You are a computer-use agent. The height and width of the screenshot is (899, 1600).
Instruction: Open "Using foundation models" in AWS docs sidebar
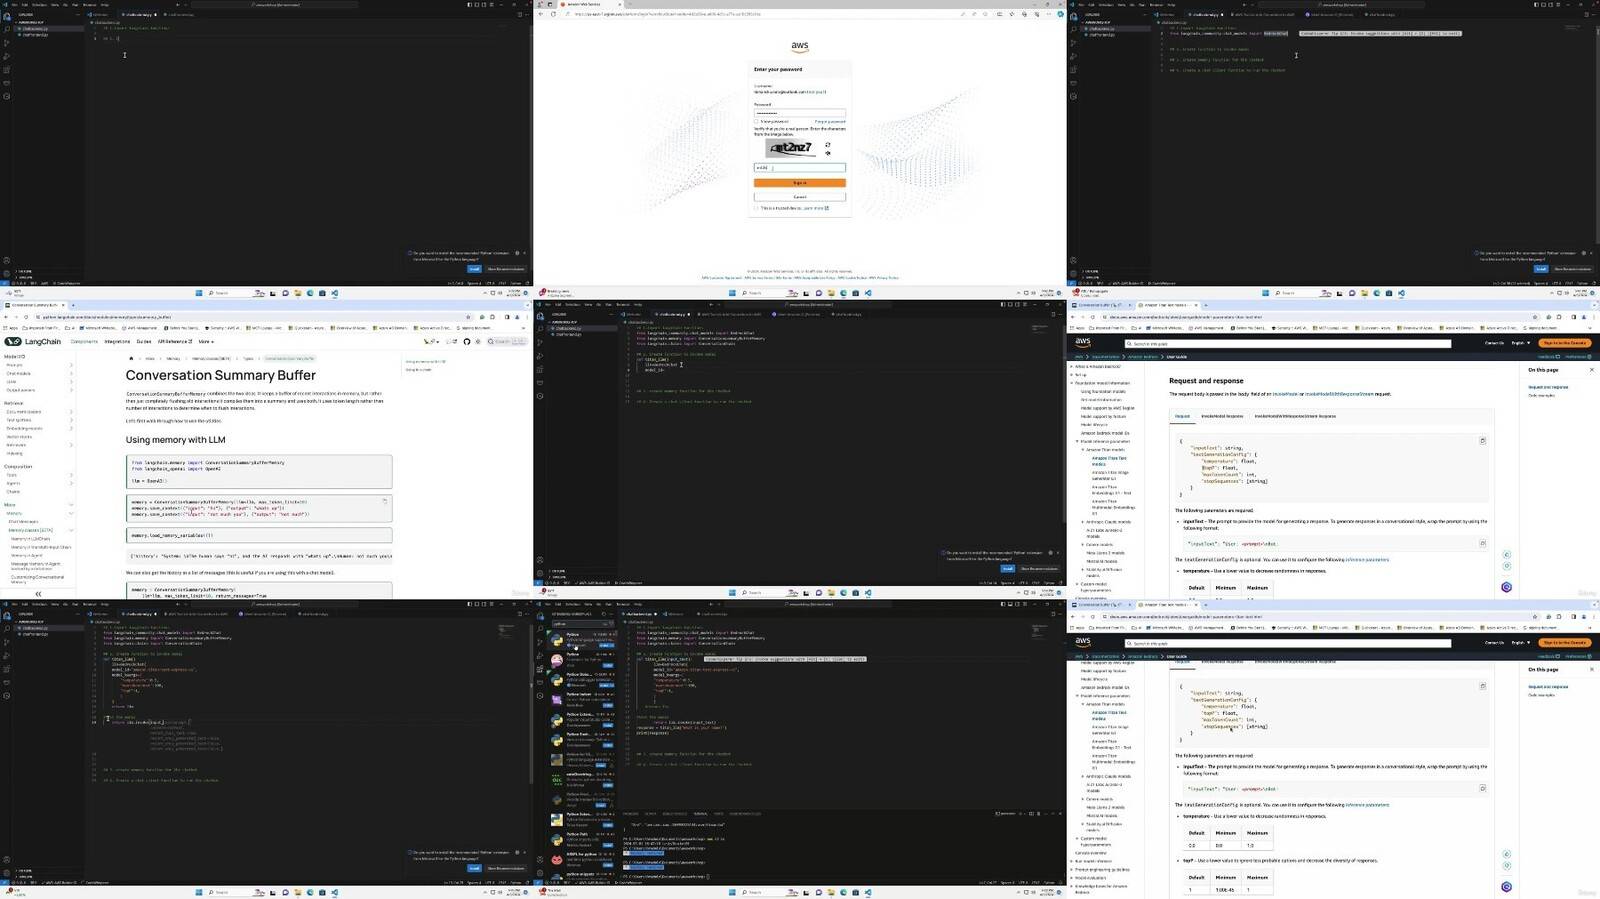coord(1103,391)
